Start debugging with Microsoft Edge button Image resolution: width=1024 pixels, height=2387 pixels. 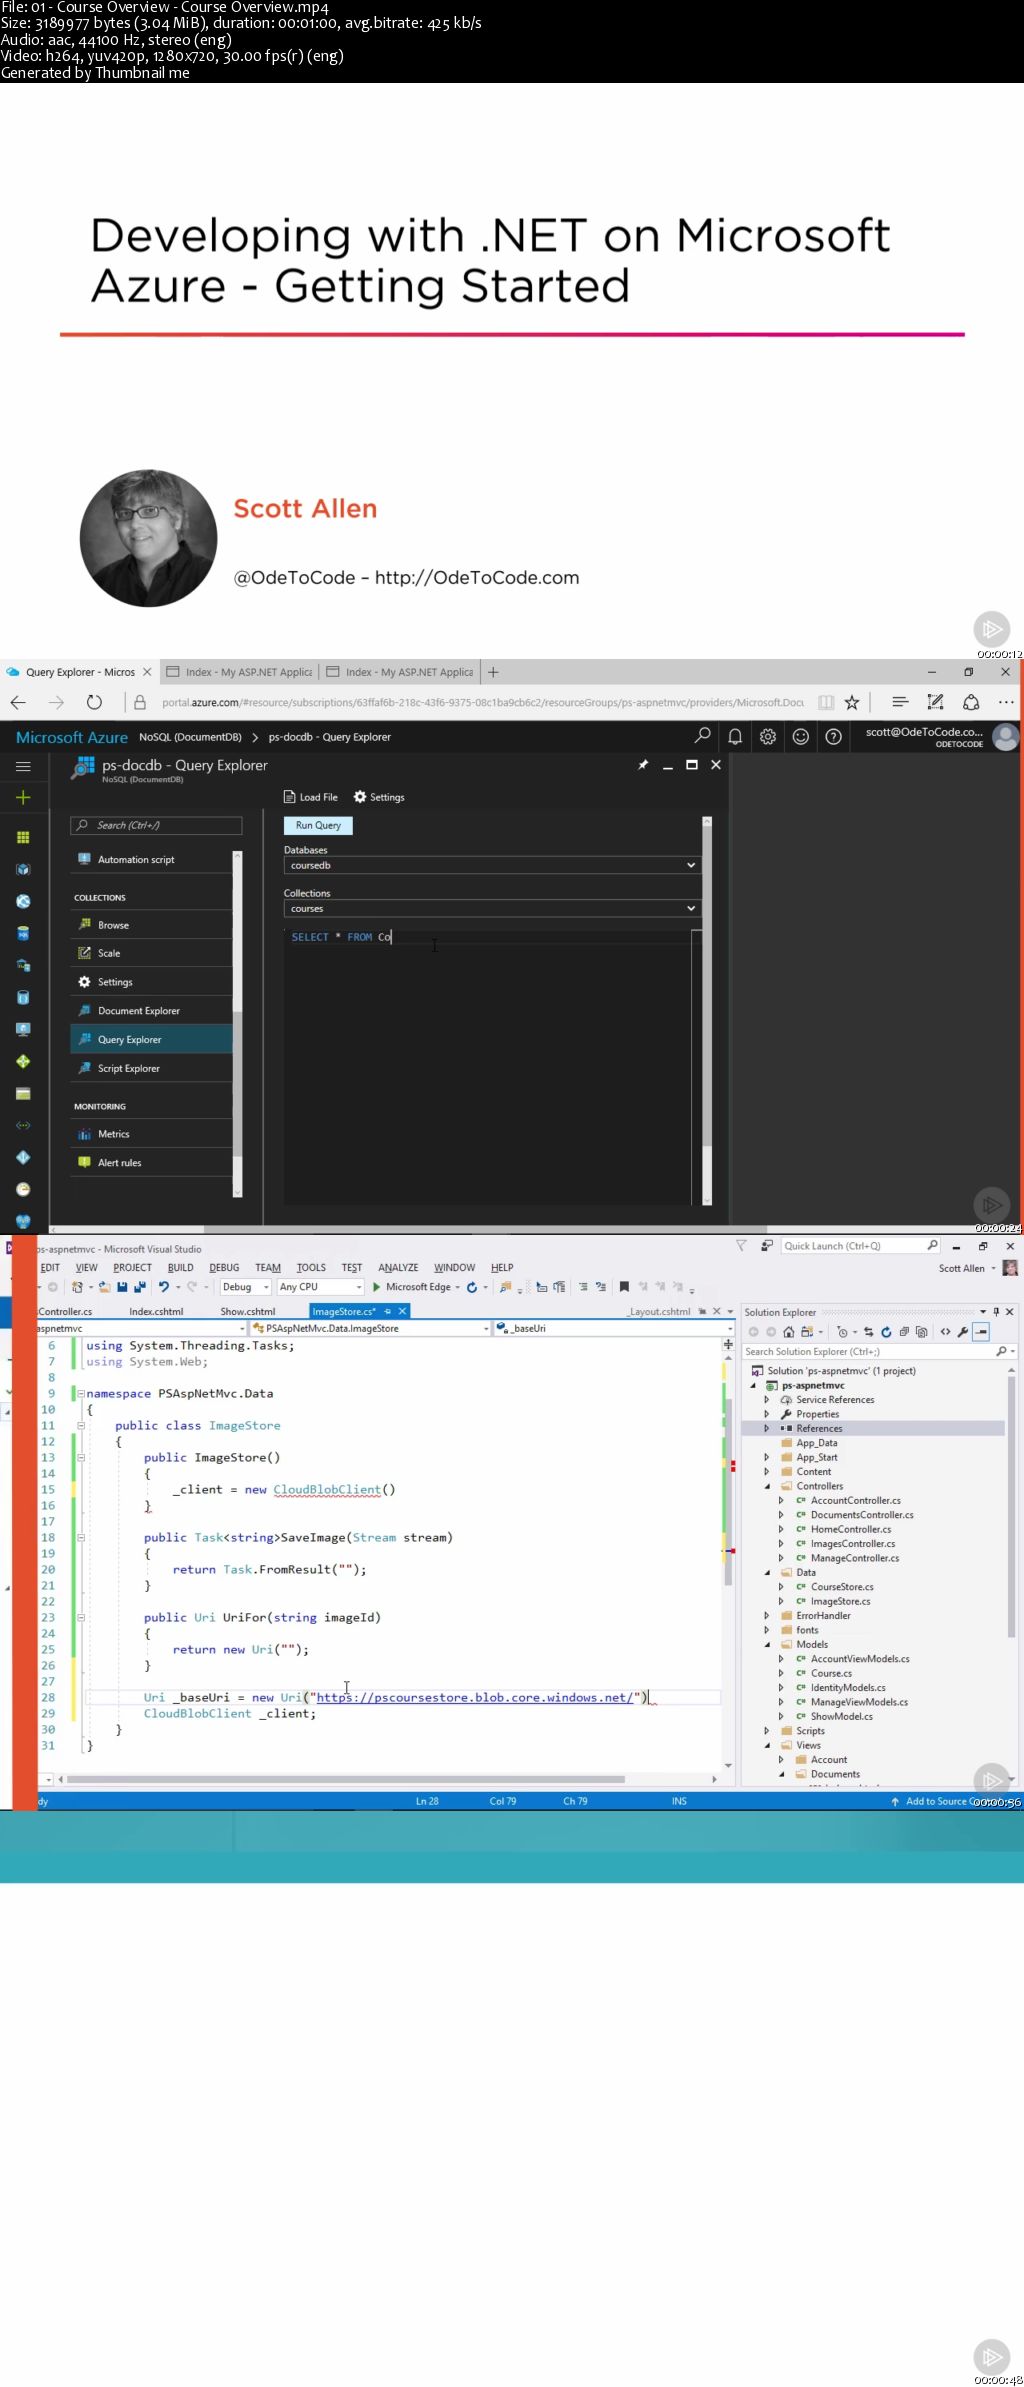[411, 1287]
